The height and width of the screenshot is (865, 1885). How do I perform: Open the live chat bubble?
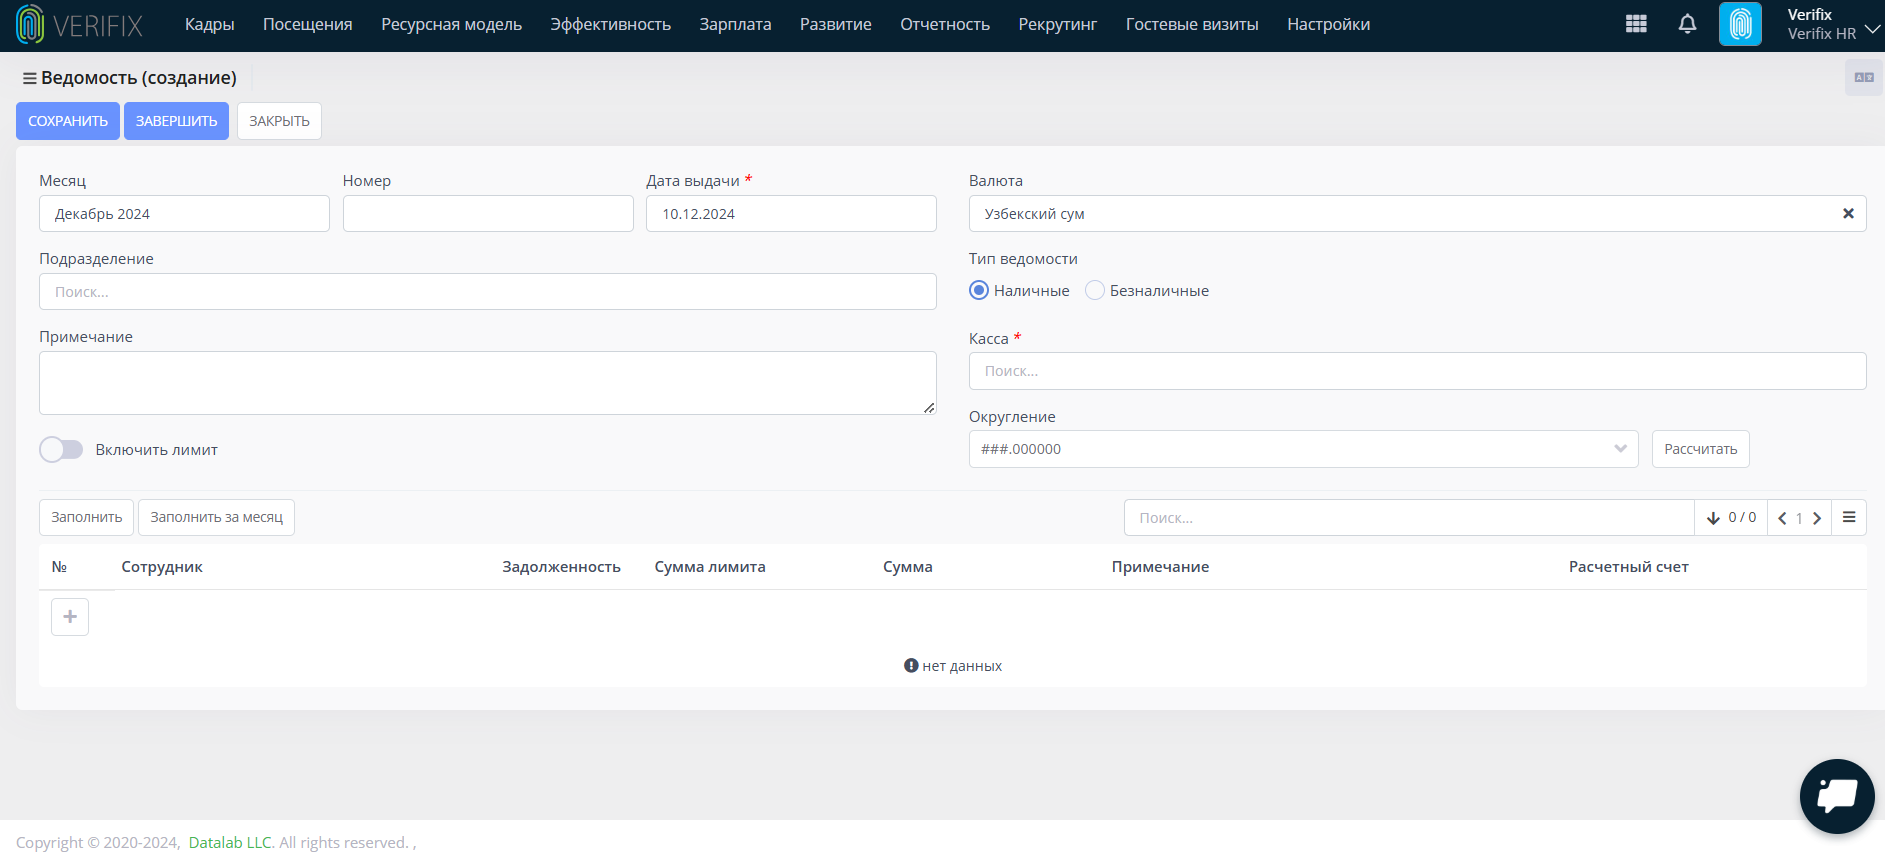(x=1837, y=796)
